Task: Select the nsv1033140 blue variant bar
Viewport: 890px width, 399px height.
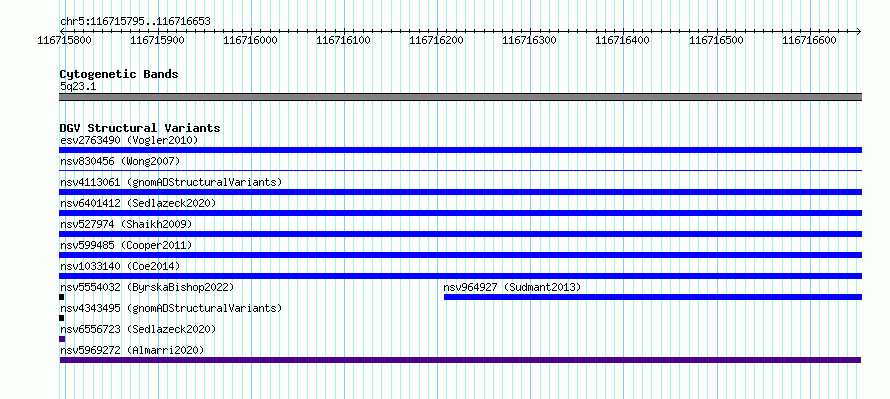Action: (x=460, y=276)
